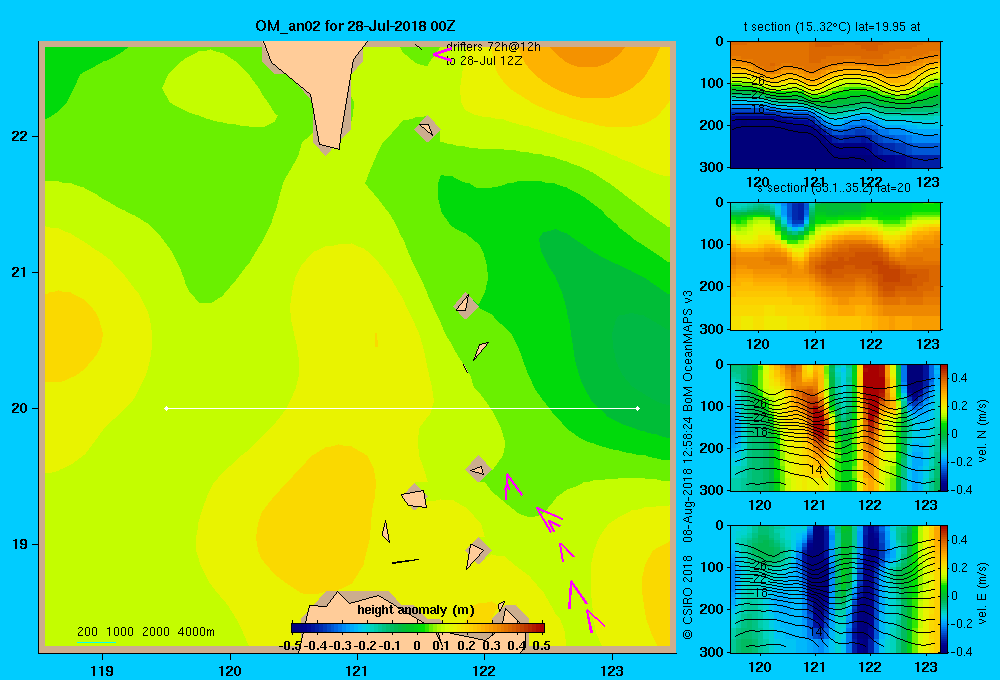The image size is (1000, 680).
Task: Click depth tick 0 on vel. E section
Action: (x=719, y=526)
